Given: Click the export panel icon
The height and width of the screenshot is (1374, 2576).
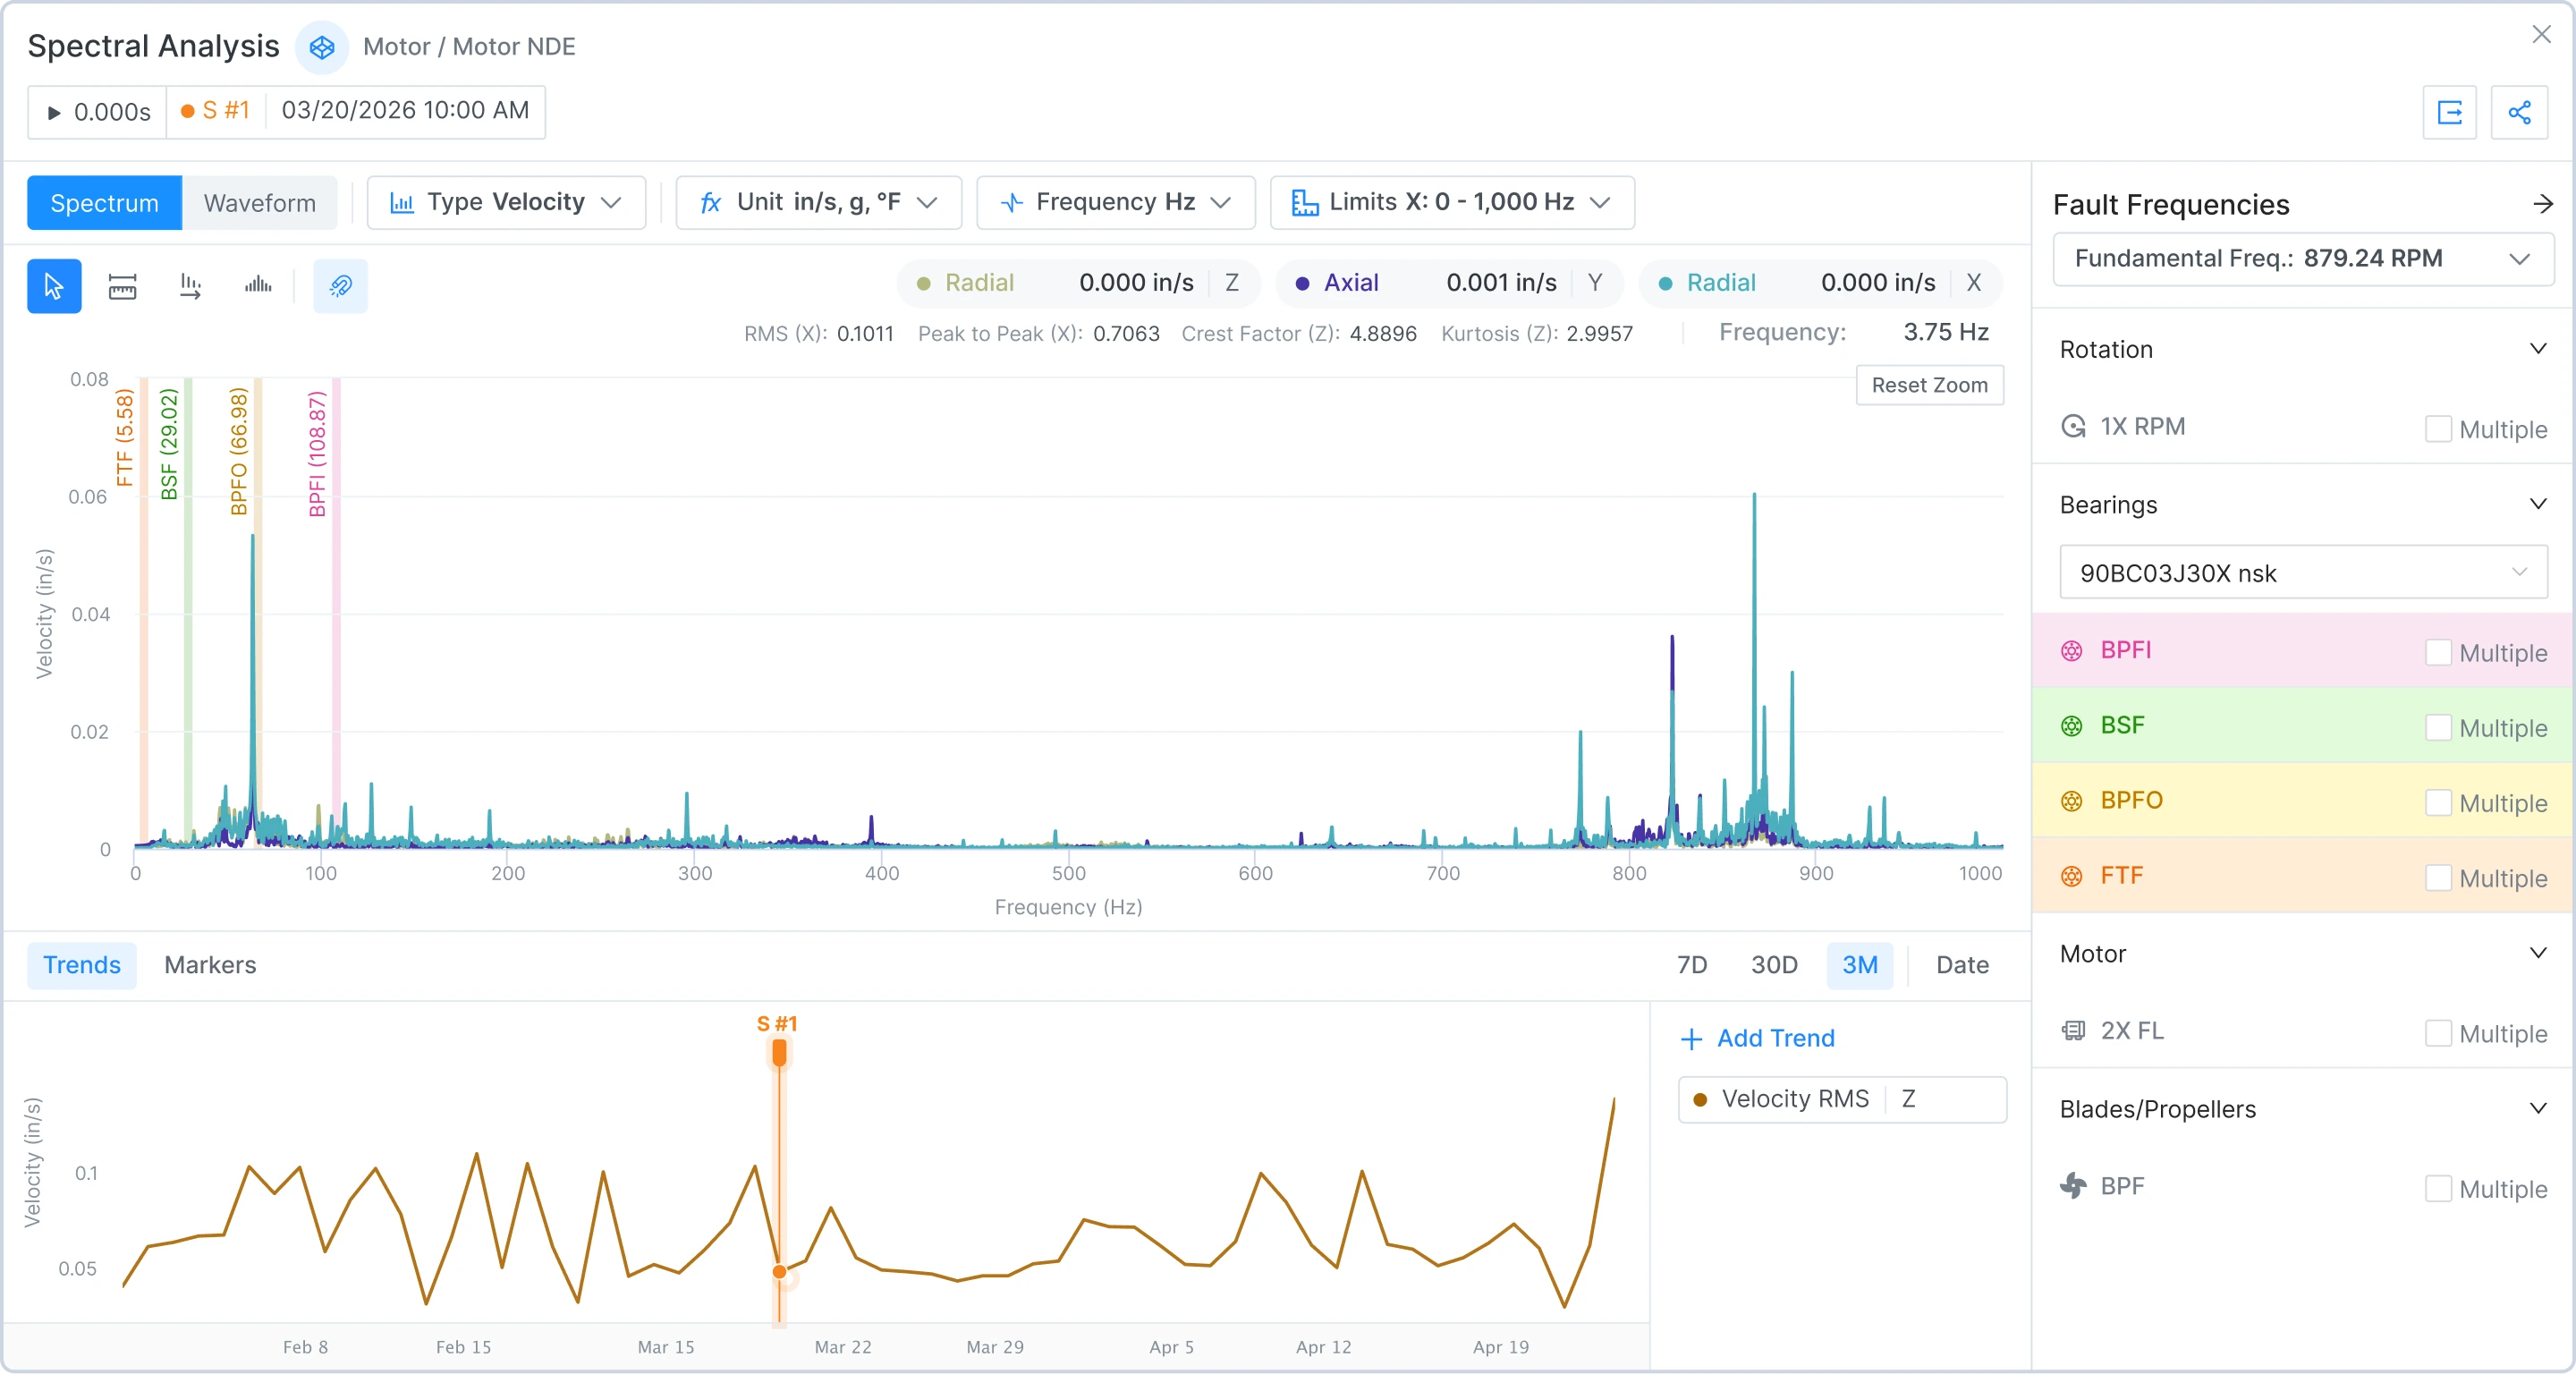Looking at the screenshot, I should [x=2449, y=112].
